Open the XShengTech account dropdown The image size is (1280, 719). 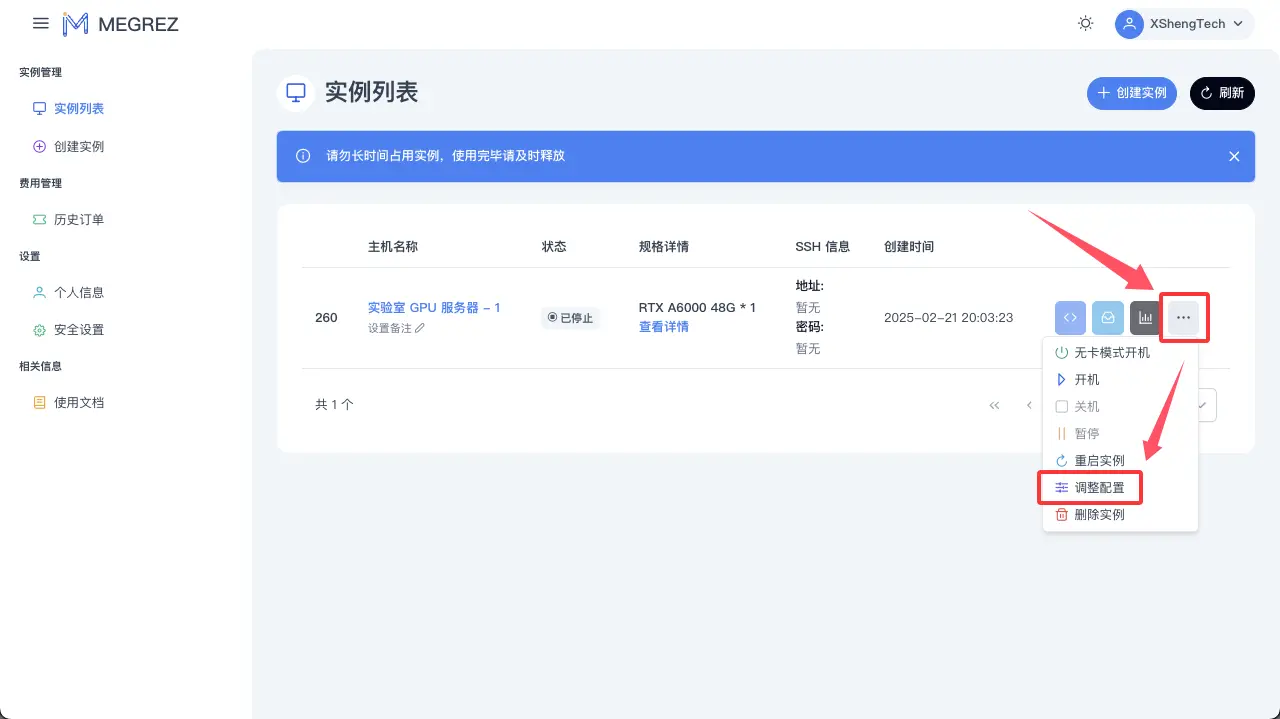[1183, 23]
